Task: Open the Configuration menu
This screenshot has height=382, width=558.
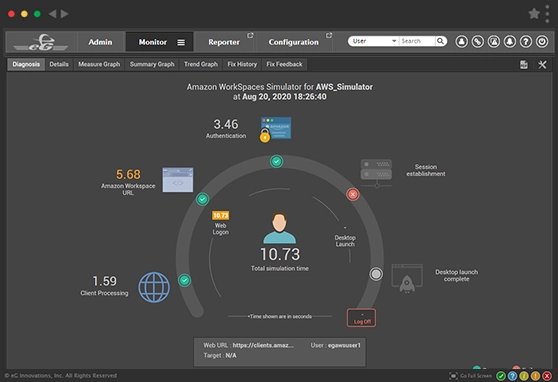Action: coord(294,42)
